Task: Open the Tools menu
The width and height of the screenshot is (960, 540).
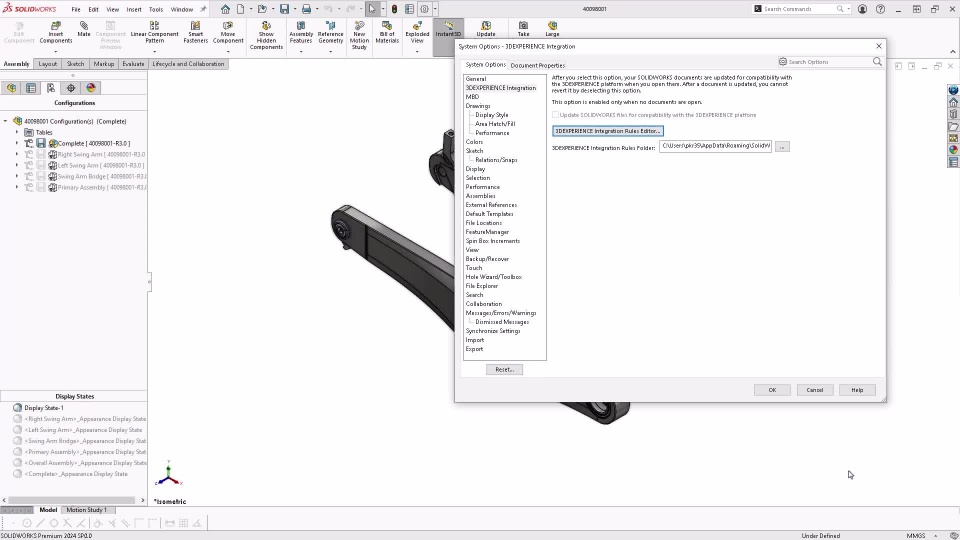Action: (156, 9)
